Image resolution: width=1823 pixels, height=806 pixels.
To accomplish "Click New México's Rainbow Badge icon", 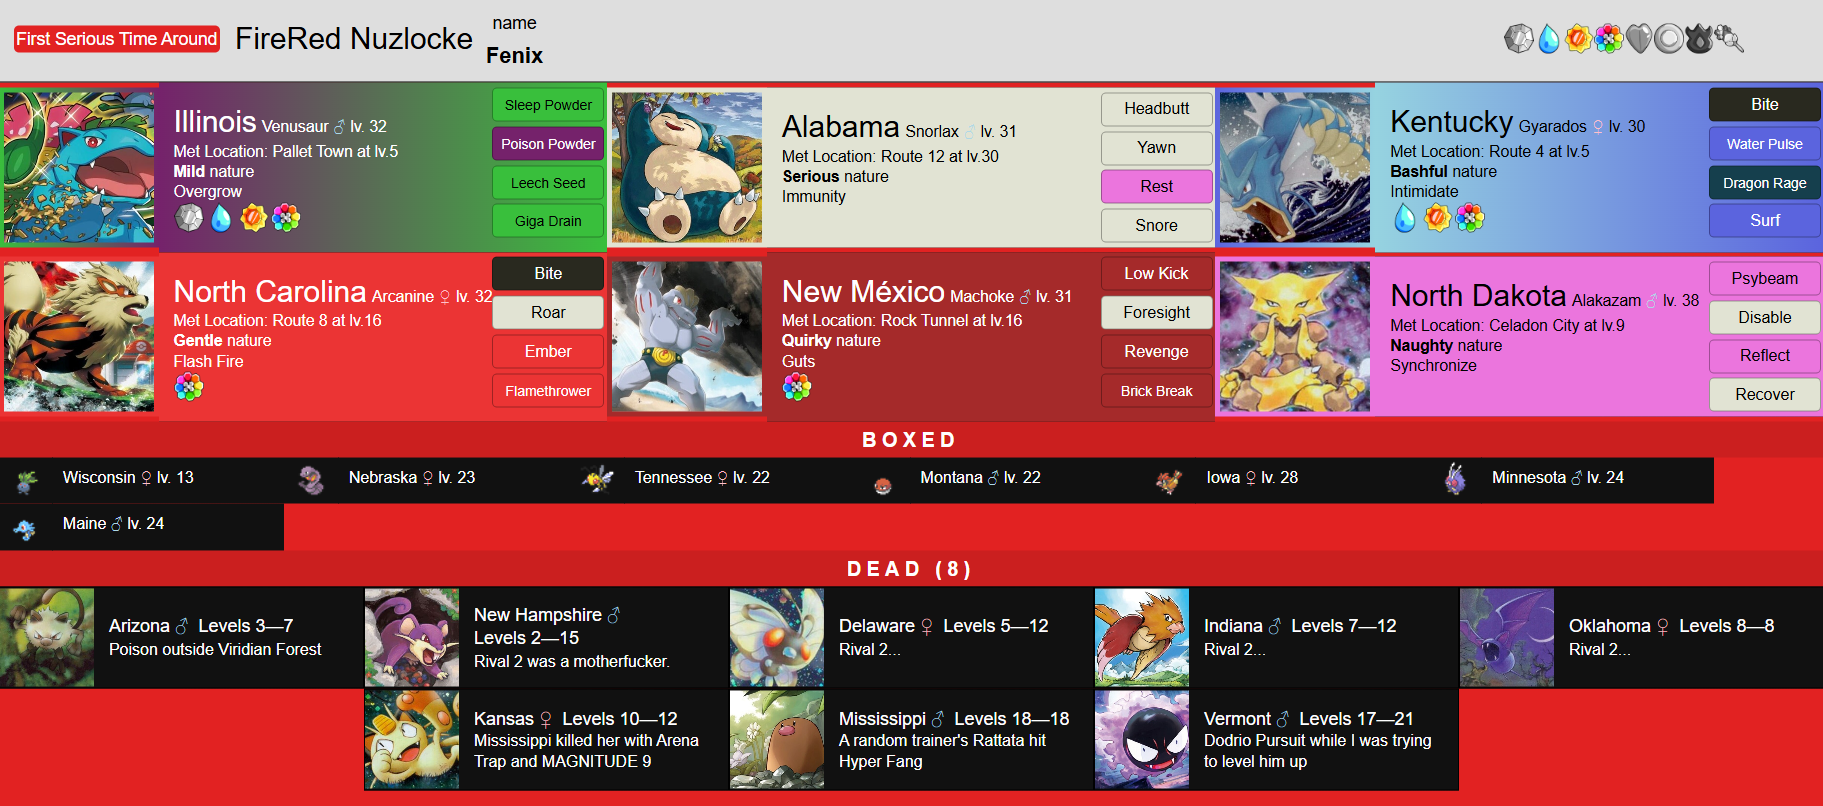I will (797, 387).
